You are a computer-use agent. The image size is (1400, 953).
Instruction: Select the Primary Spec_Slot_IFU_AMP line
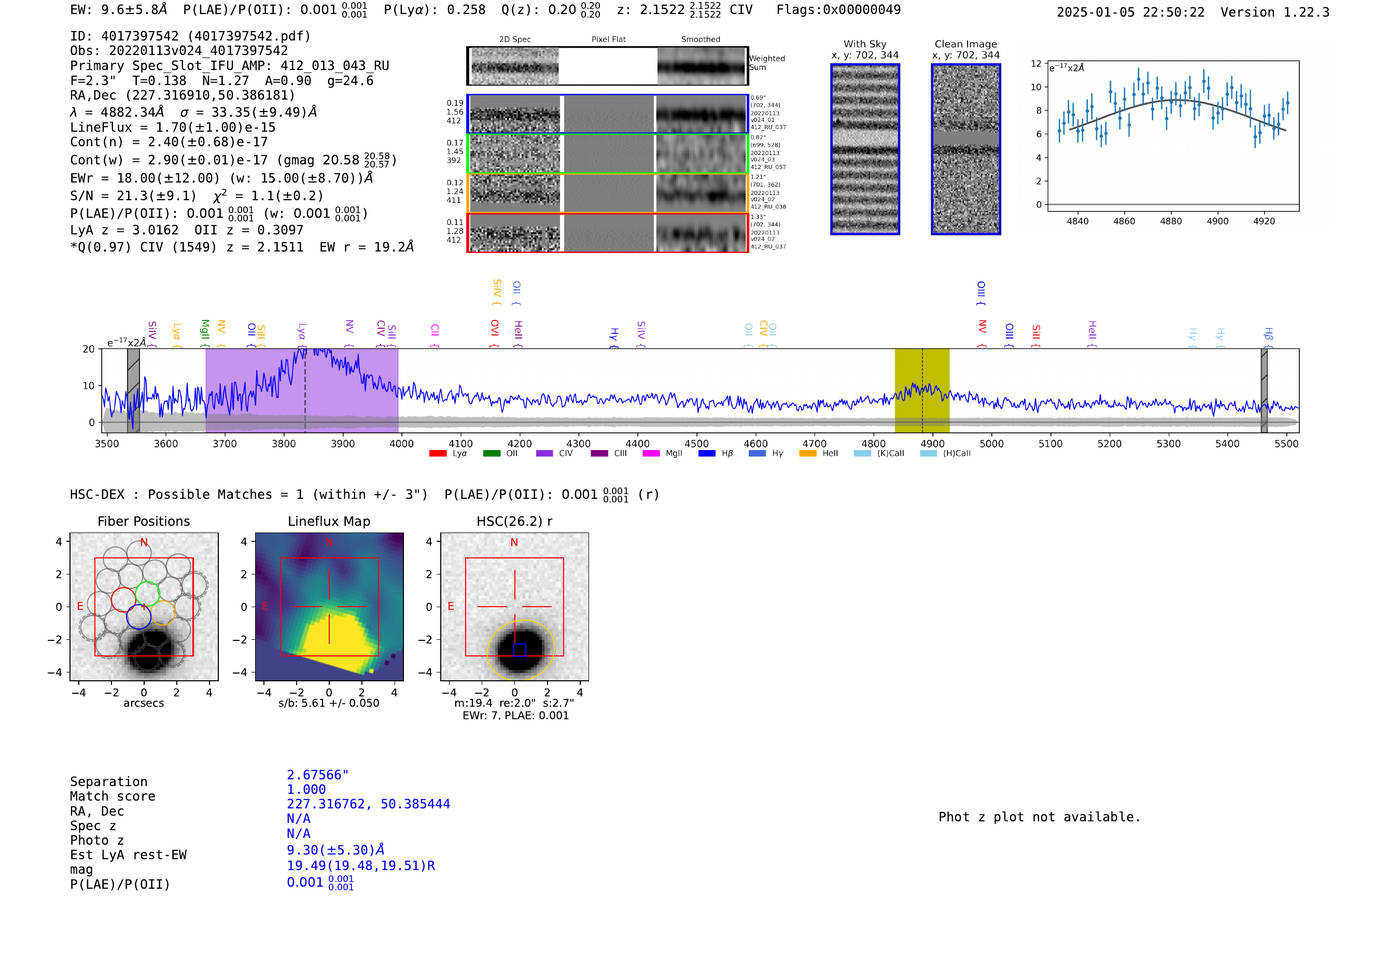pyautogui.click(x=230, y=66)
